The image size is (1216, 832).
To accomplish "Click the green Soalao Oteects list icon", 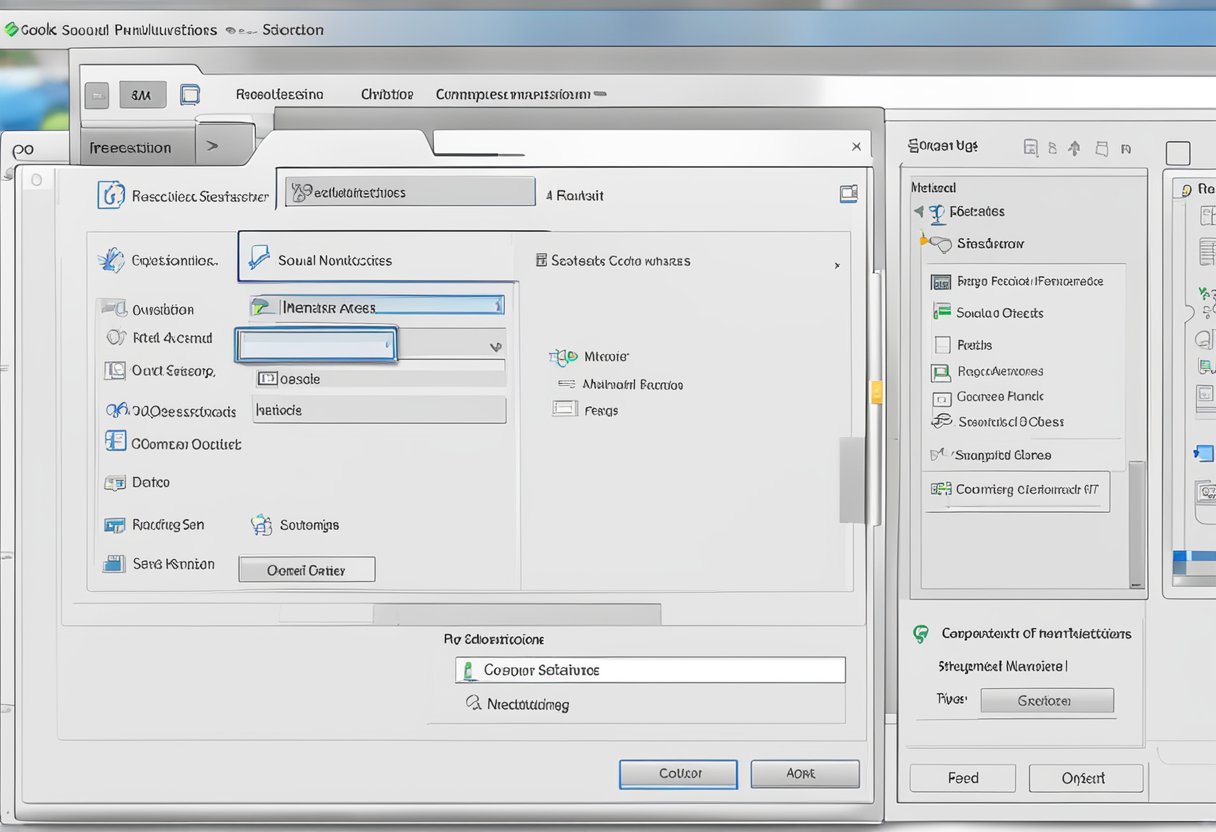I will point(941,312).
